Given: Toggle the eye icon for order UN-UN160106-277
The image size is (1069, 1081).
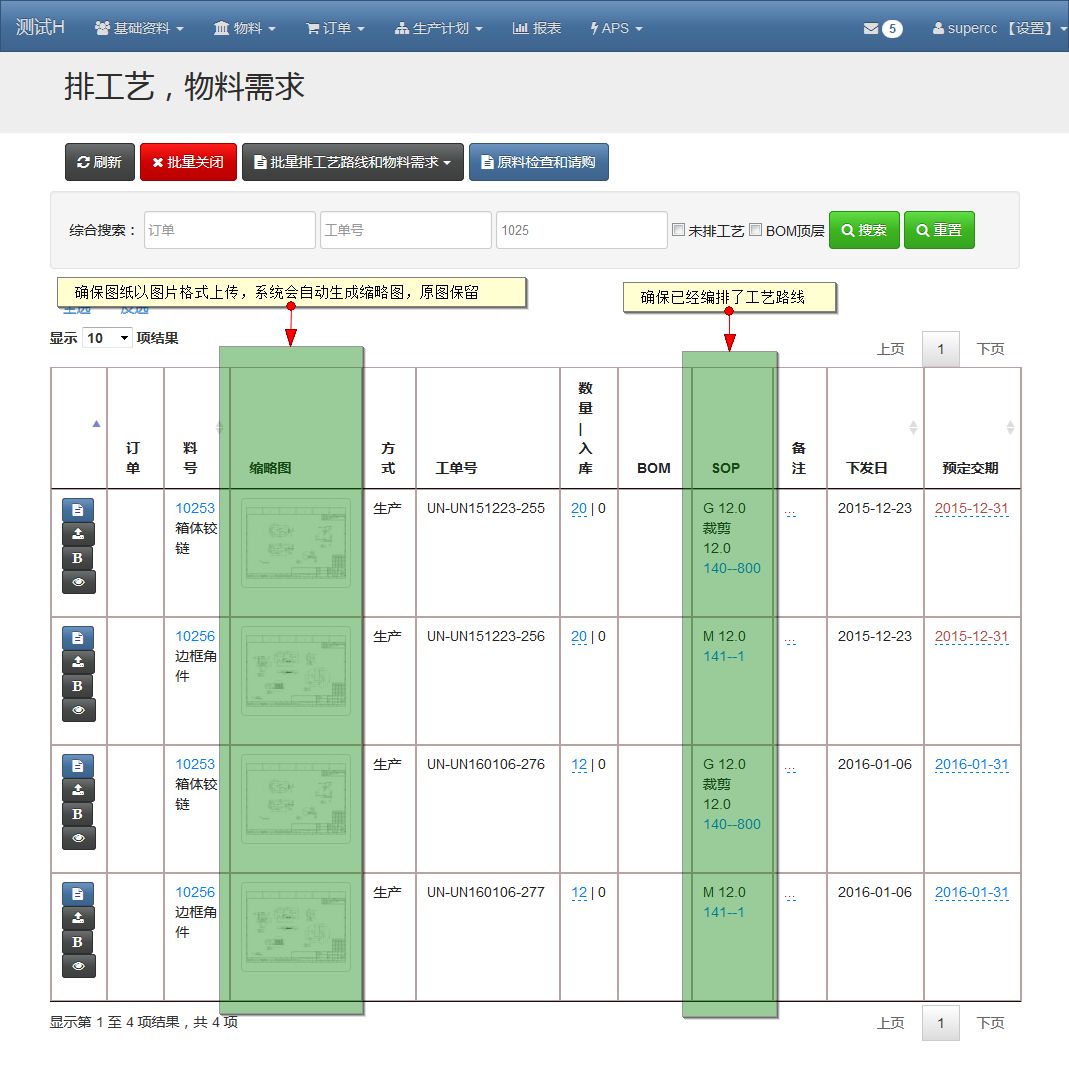Looking at the screenshot, I should (78, 966).
